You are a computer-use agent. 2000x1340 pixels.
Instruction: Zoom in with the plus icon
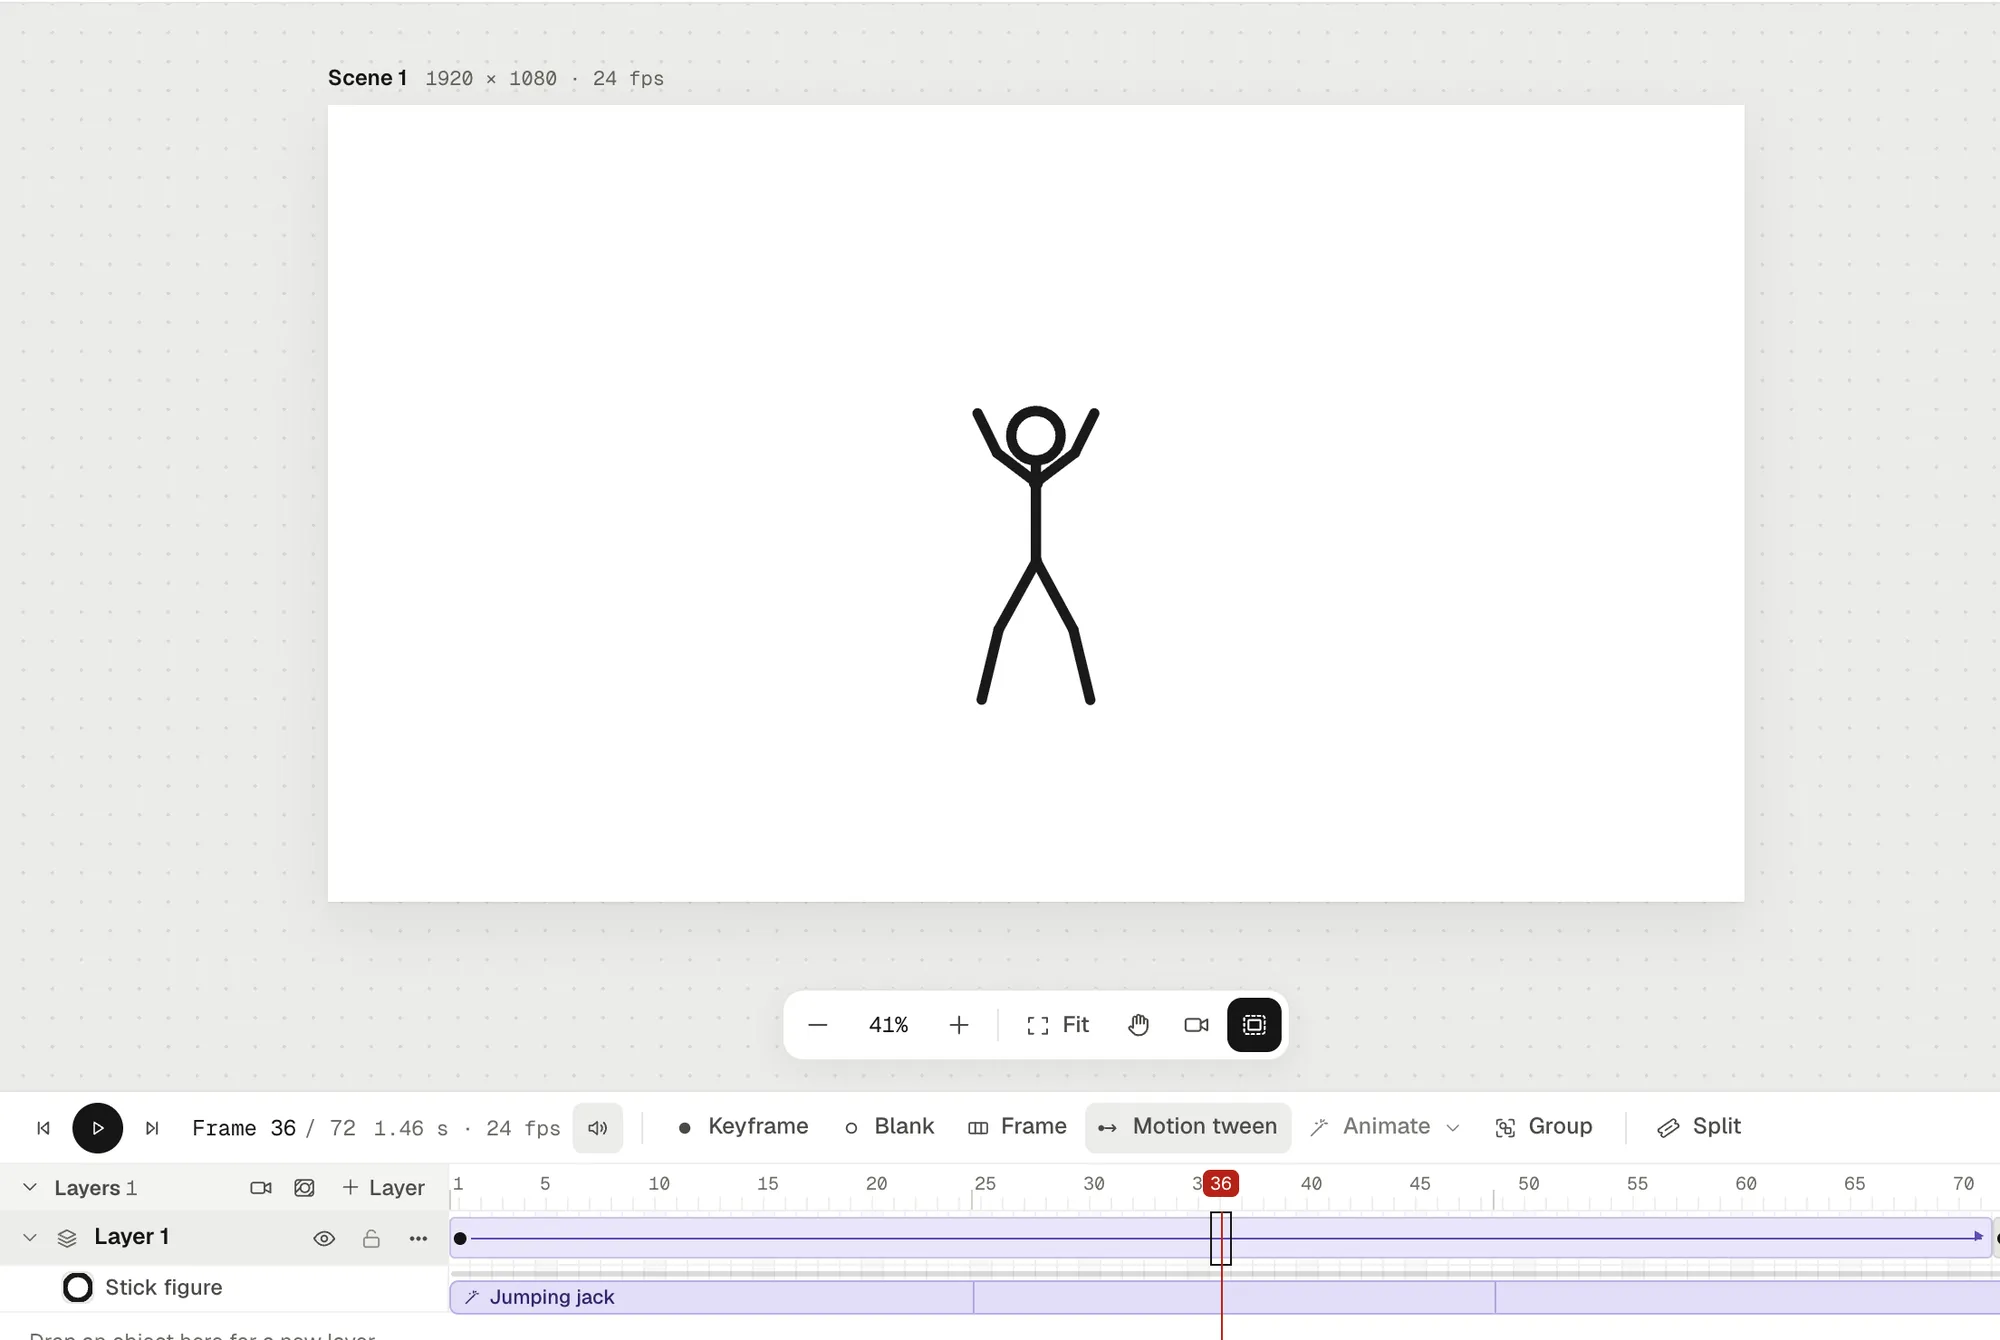point(958,1025)
